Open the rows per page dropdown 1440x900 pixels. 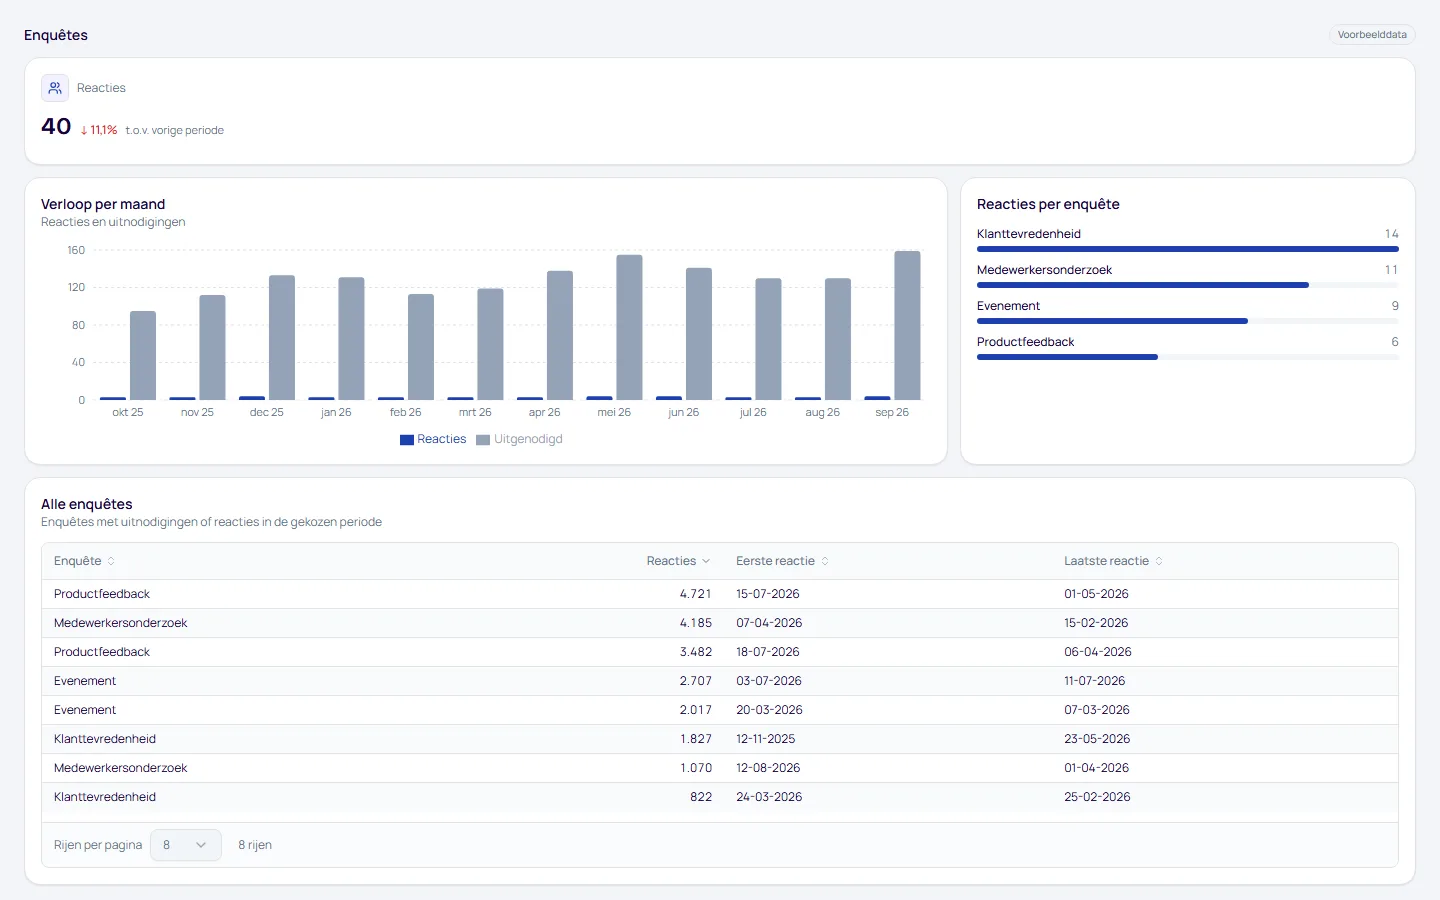coord(186,845)
